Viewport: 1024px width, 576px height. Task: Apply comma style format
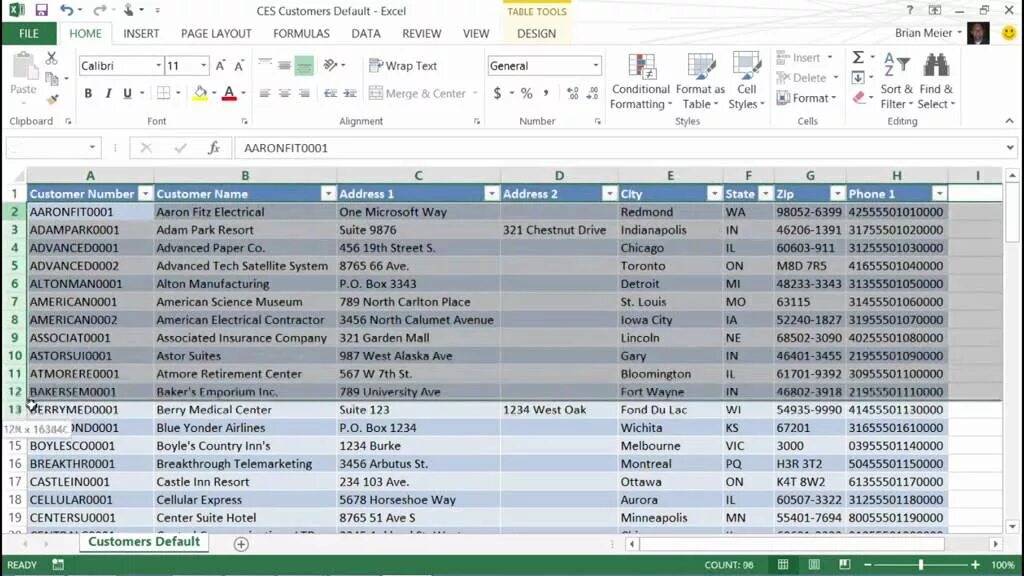pos(546,93)
